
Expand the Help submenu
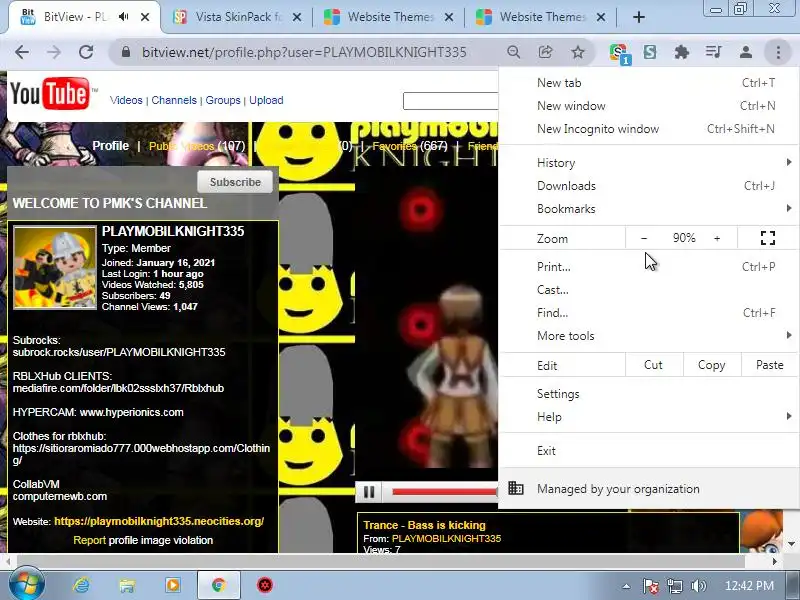tap(648, 417)
